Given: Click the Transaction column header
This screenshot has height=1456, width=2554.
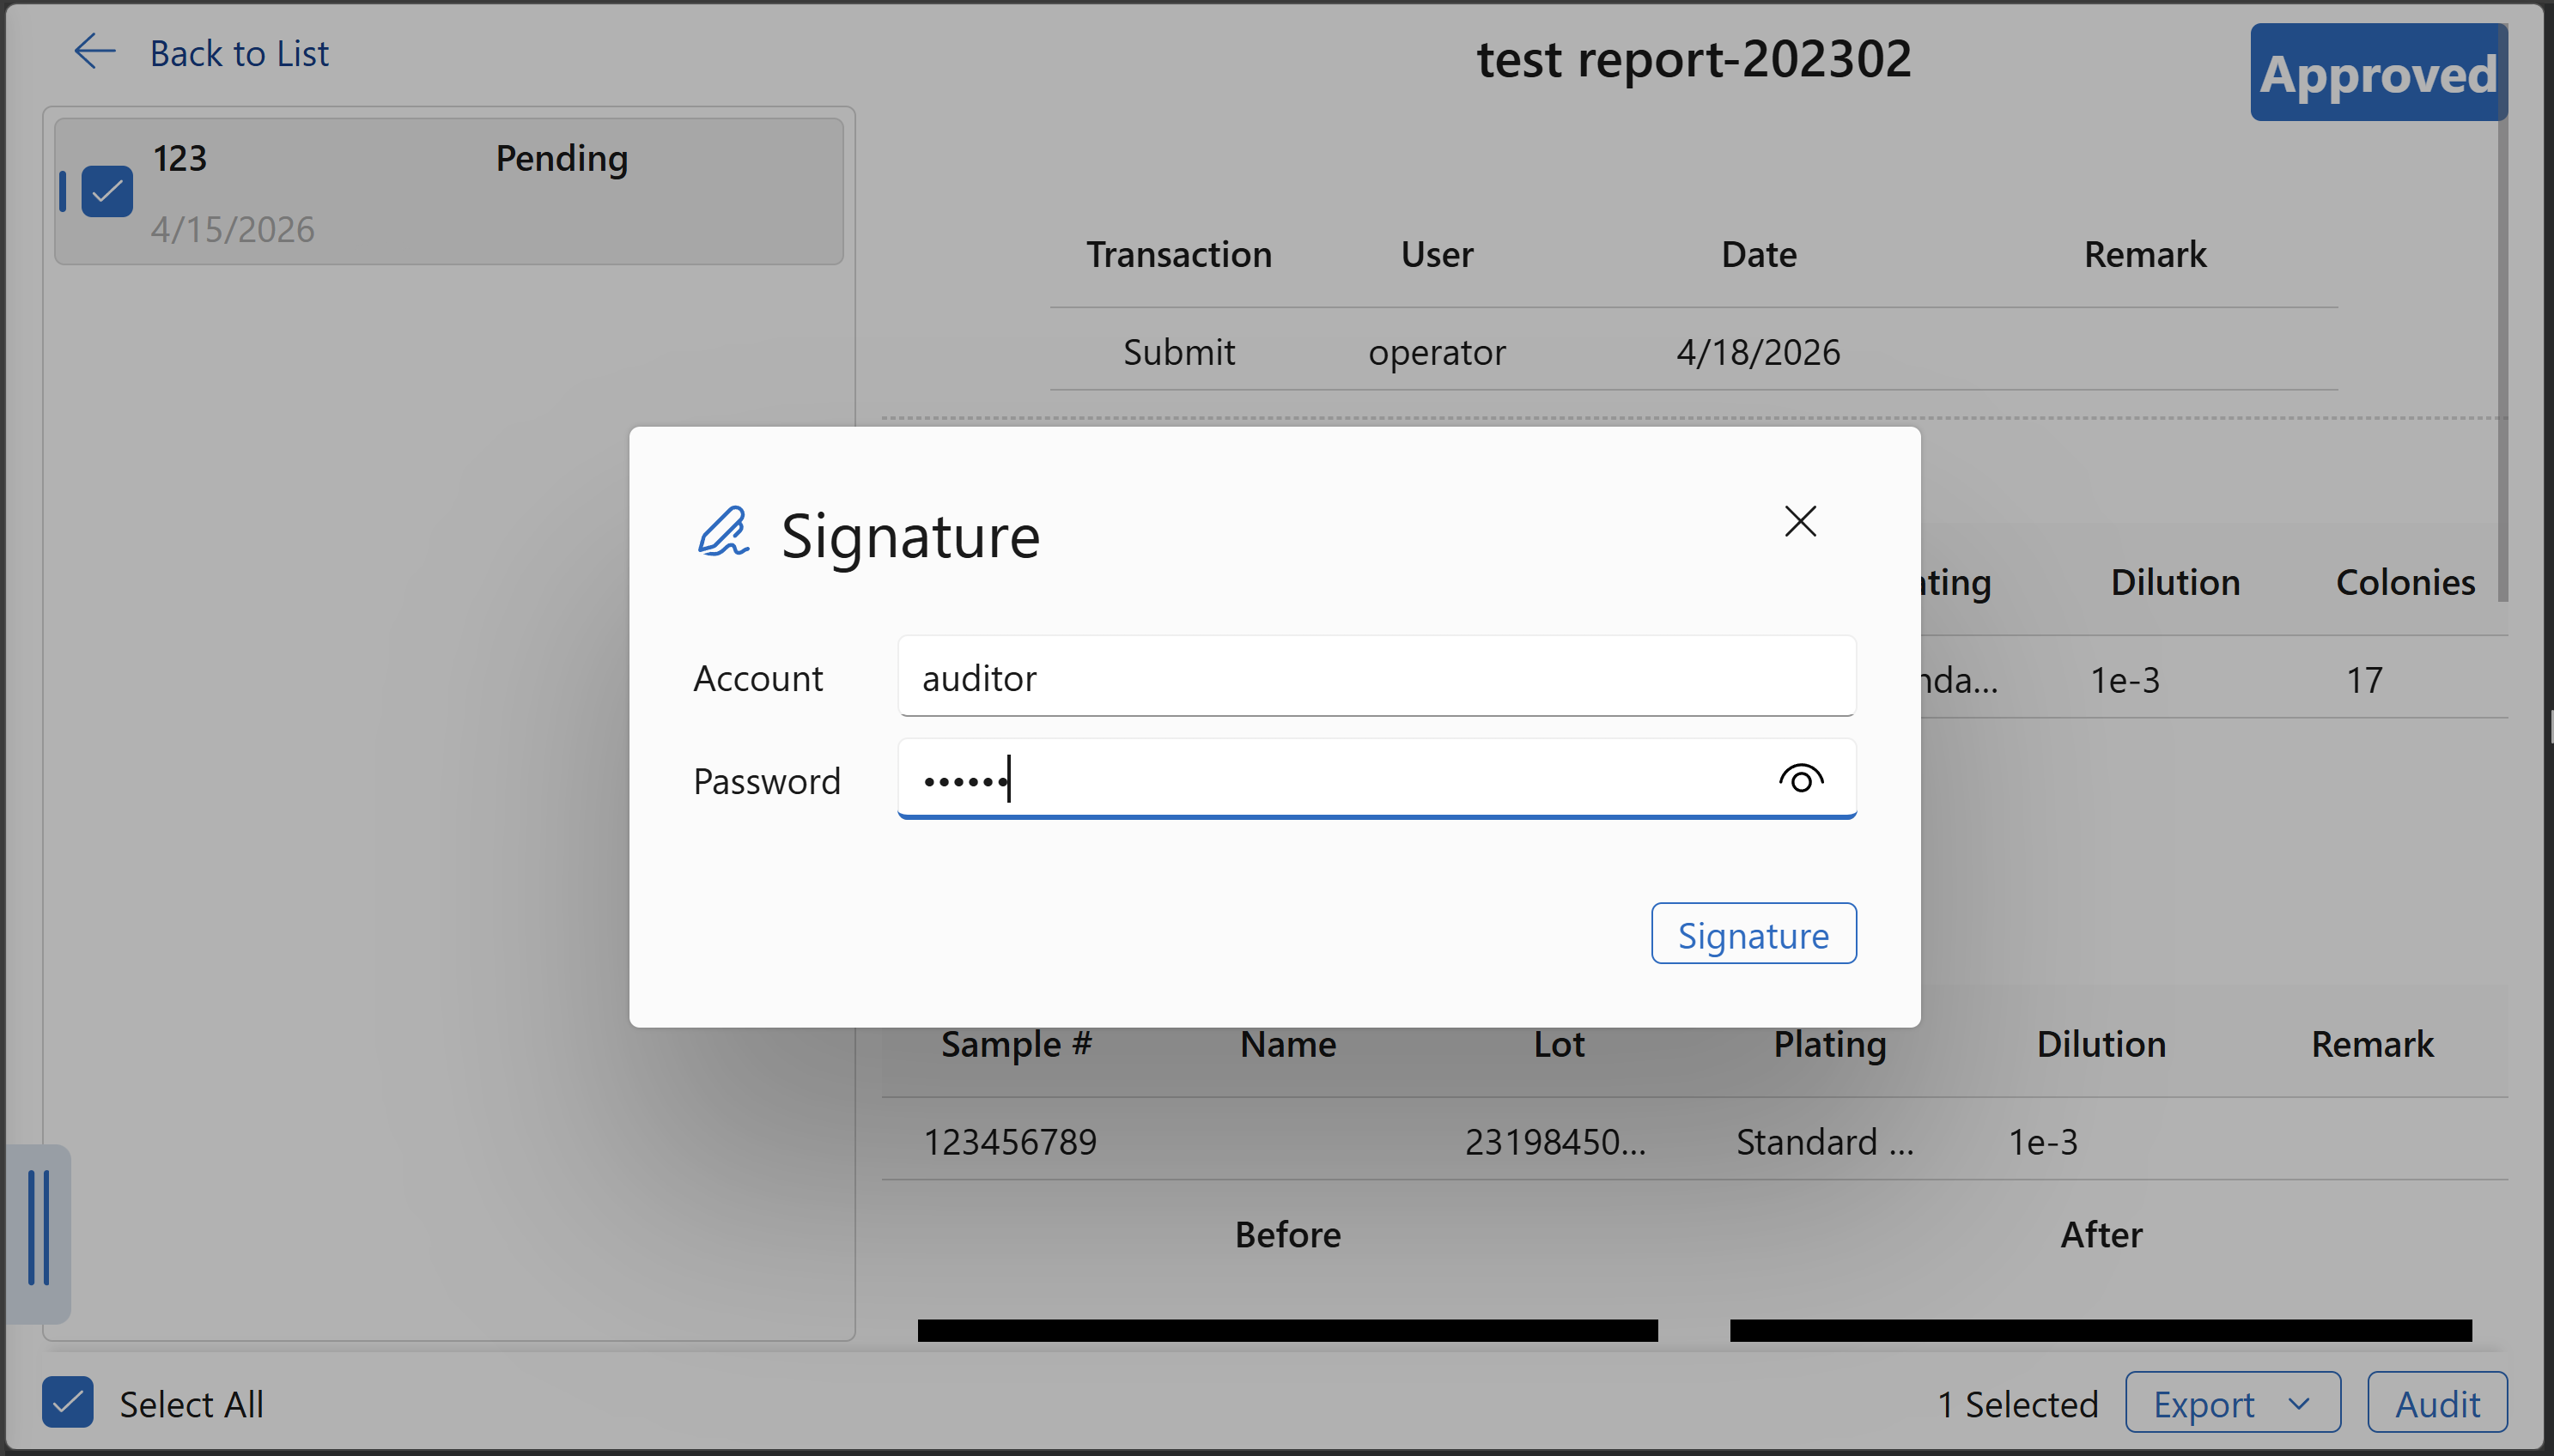Looking at the screenshot, I should (1179, 254).
